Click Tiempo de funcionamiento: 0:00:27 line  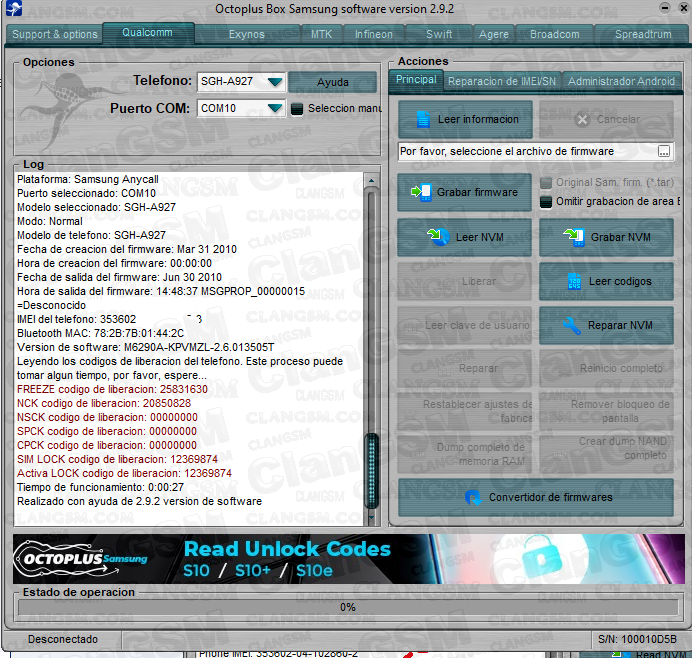(100, 488)
